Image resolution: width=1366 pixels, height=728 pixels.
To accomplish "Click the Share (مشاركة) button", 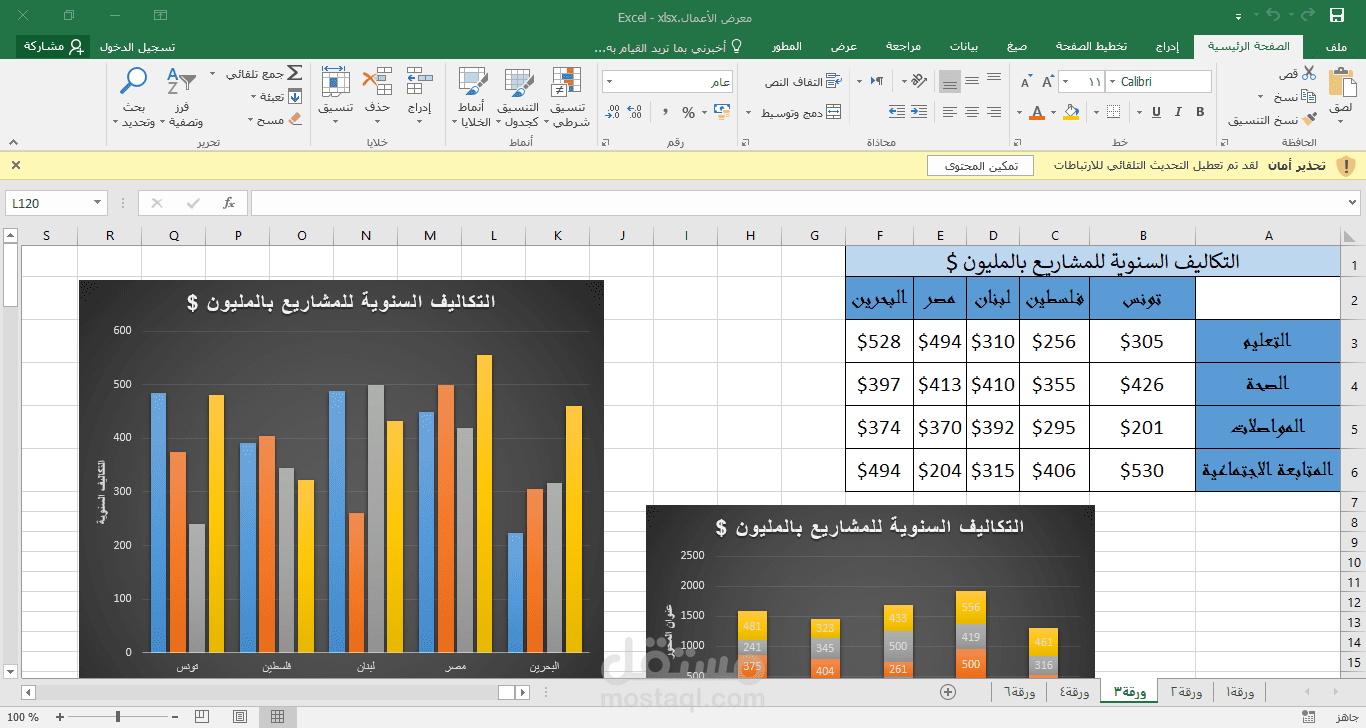I will (55, 47).
